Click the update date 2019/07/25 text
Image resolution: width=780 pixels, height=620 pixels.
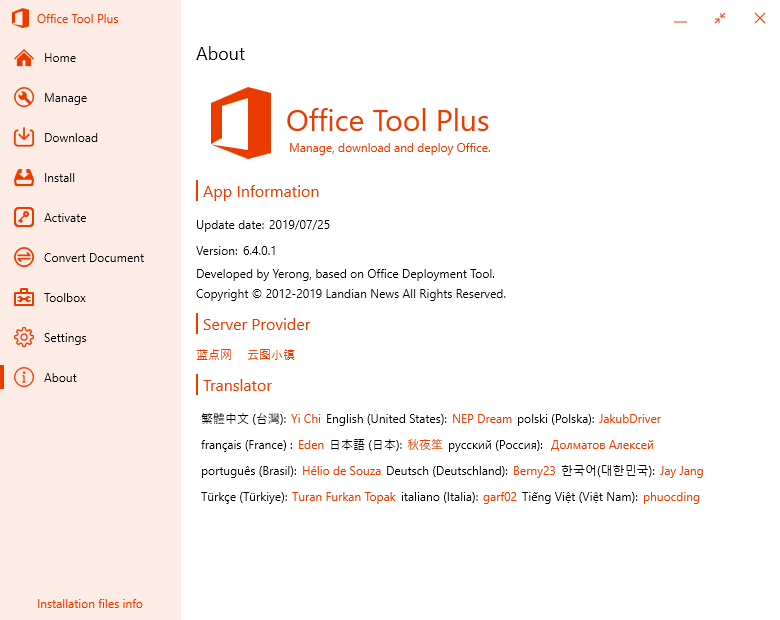coord(263,224)
